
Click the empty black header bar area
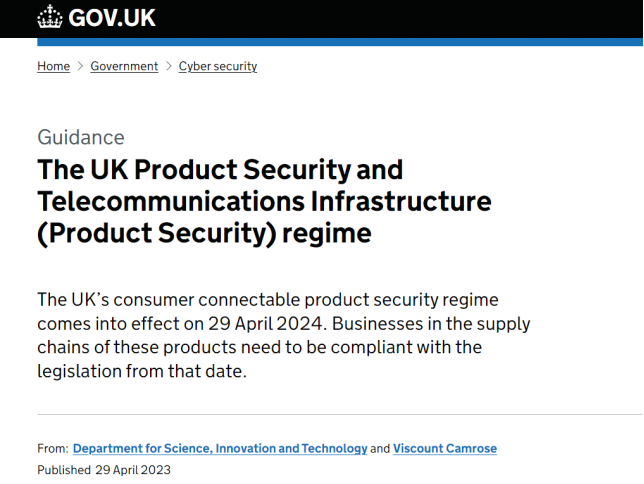(398, 18)
